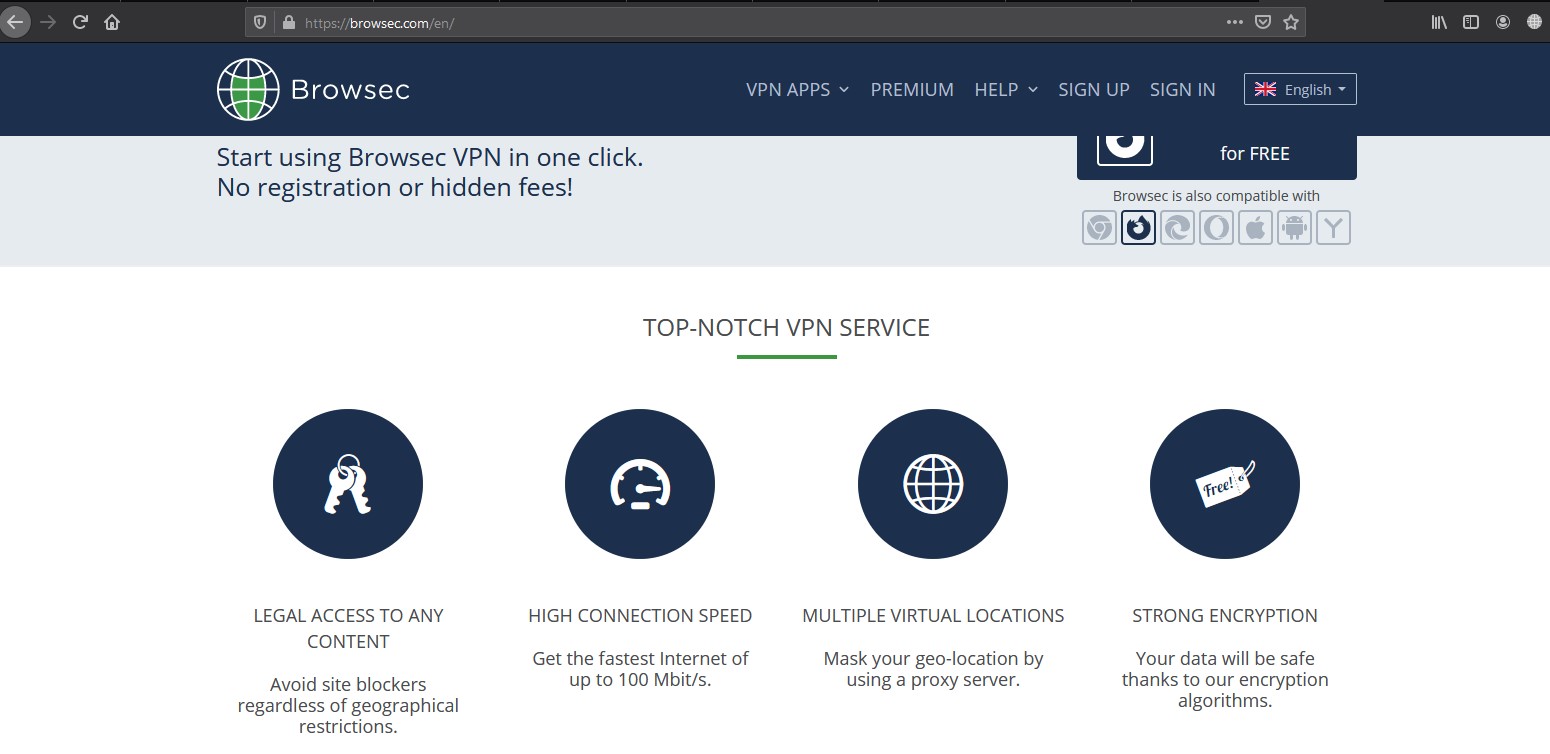Viewport: 1550px width, 754px height.
Task: Open tracking protection shield in address bar
Action: pyautogui.click(x=260, y=22)
